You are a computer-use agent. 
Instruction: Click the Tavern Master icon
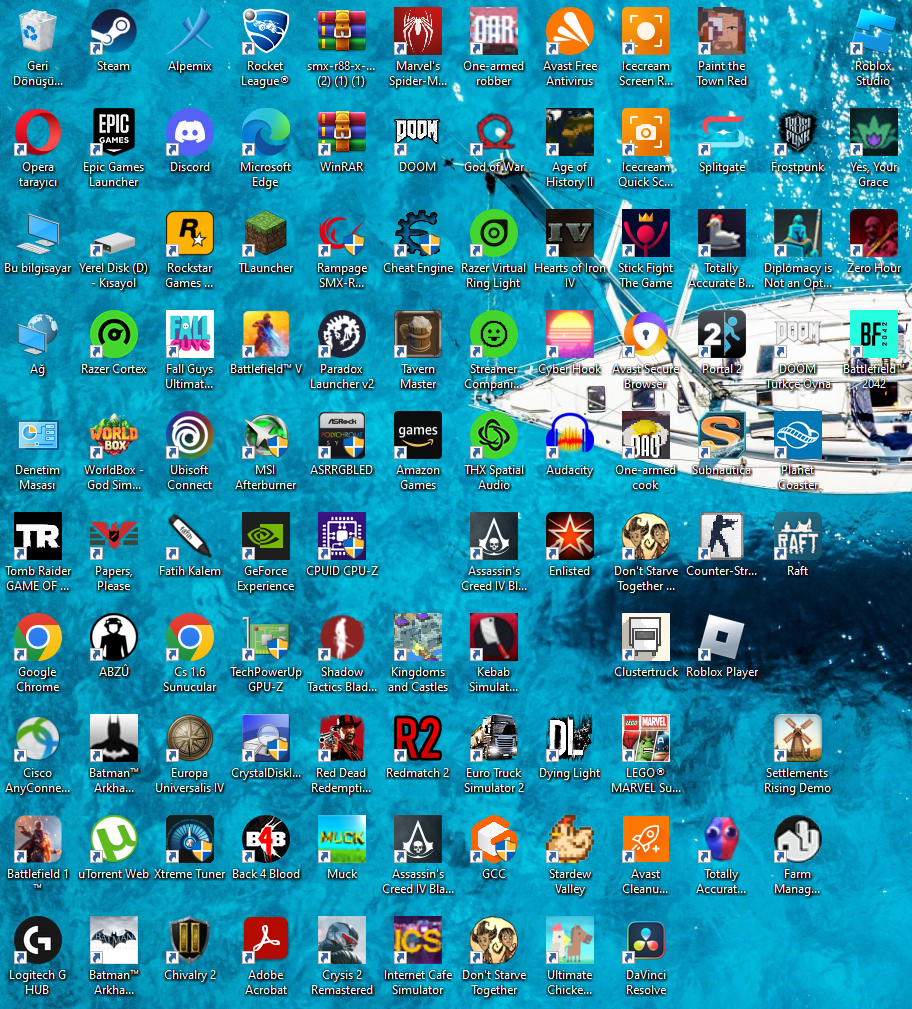pyautogui.click(x=418, y=335)
